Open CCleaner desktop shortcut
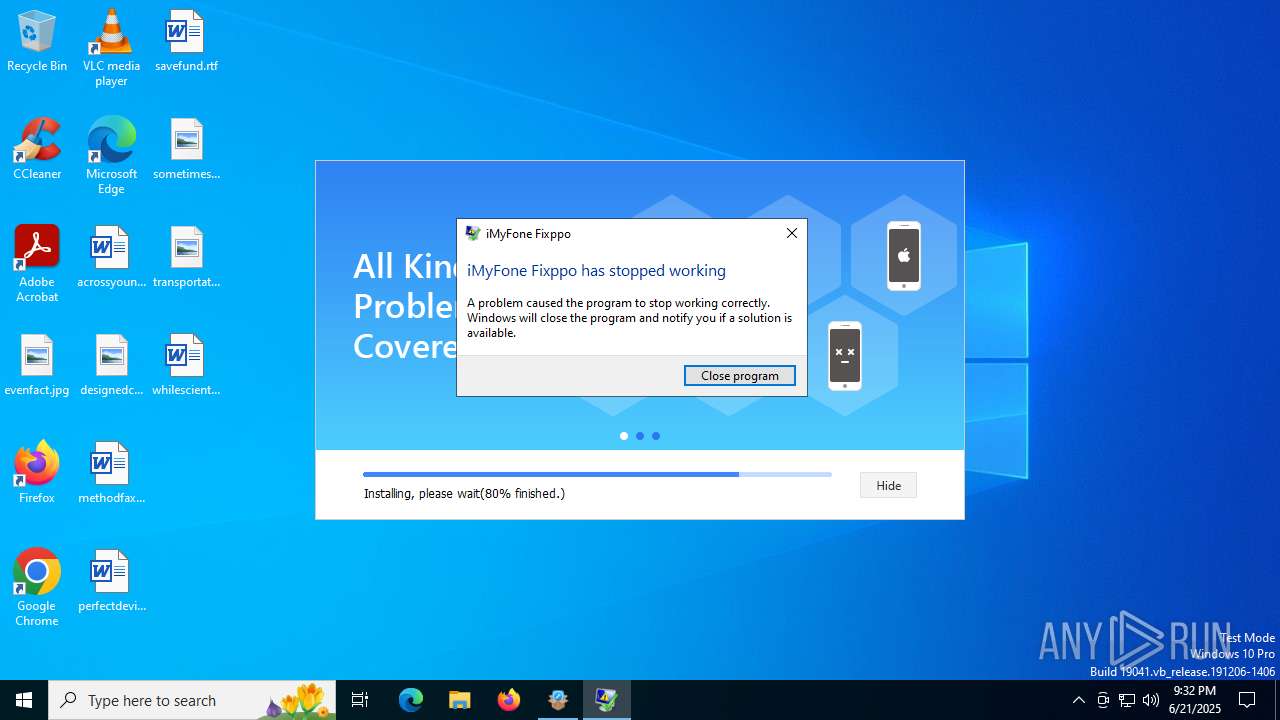This screenshot has height=720, width=1280. (37, 150)
